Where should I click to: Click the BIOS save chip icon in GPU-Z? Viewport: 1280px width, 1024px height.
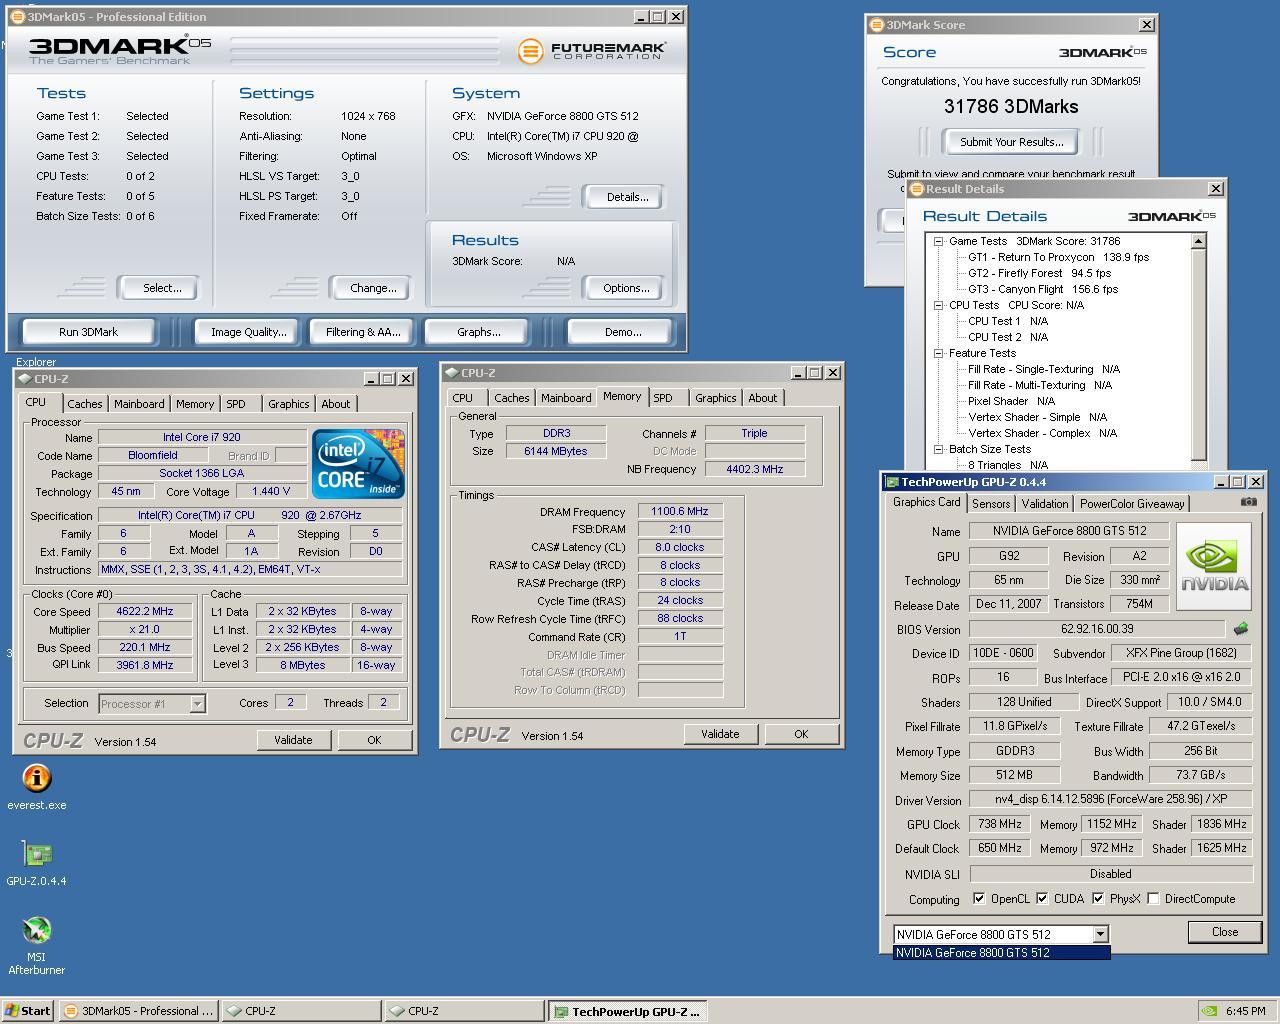pyautogui.click(x=1241, y=629)
